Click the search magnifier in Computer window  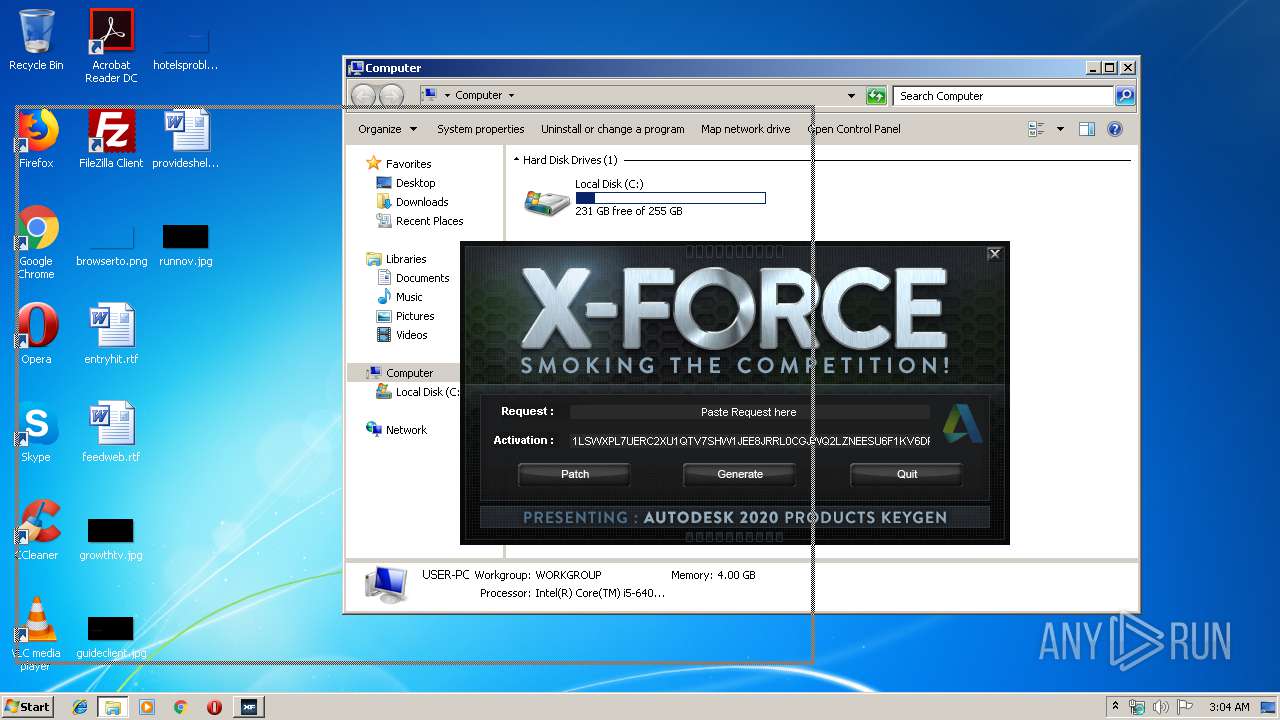pos(1125,96)
